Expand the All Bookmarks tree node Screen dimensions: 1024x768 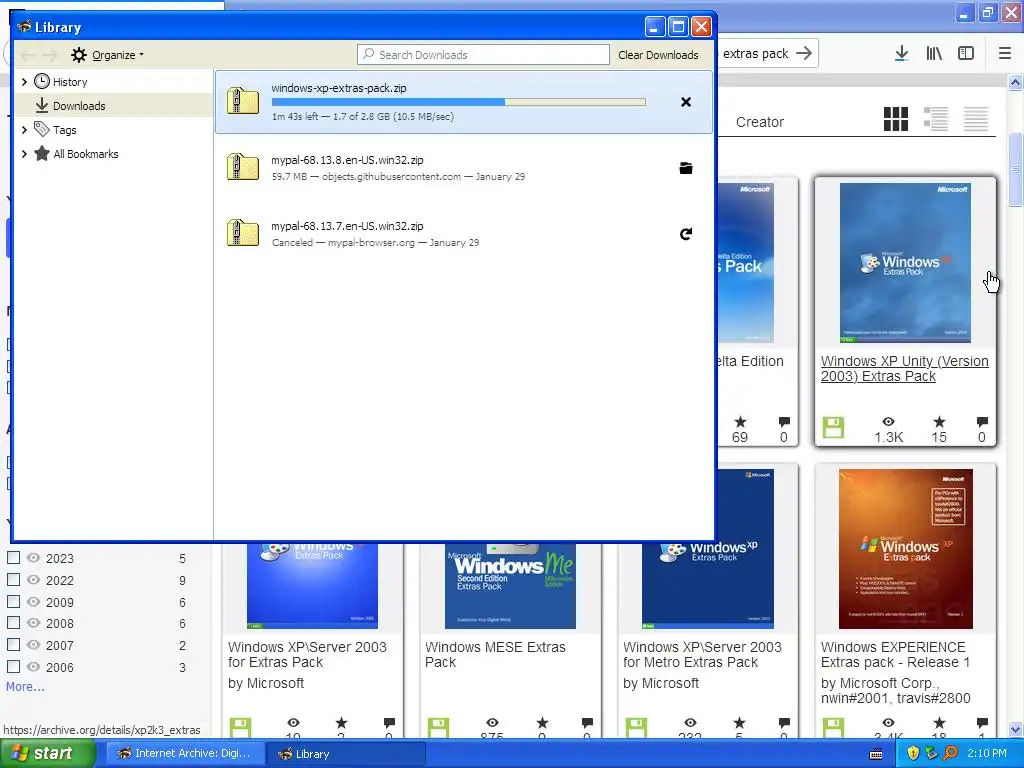coord(24,154)
